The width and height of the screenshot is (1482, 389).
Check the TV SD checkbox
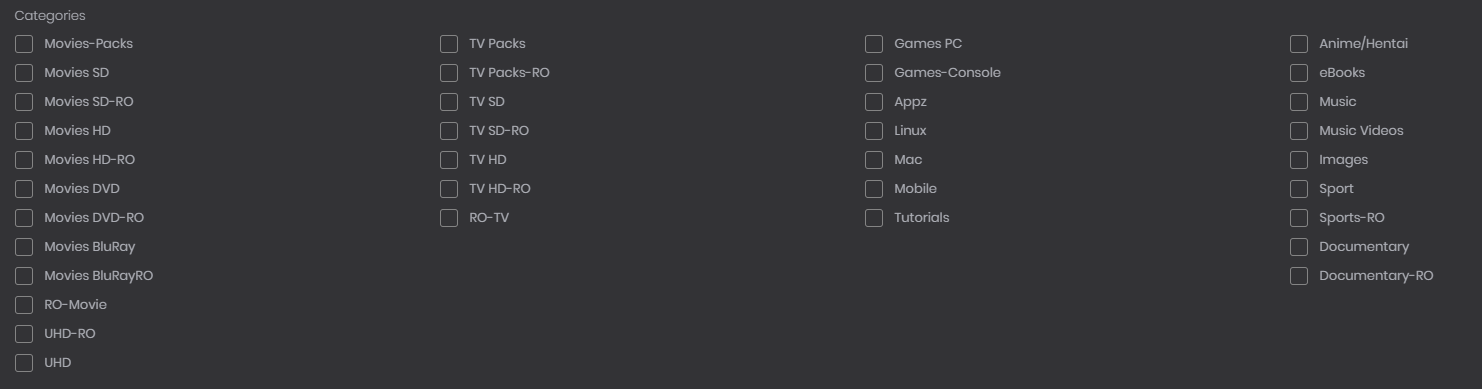(449, 102)
